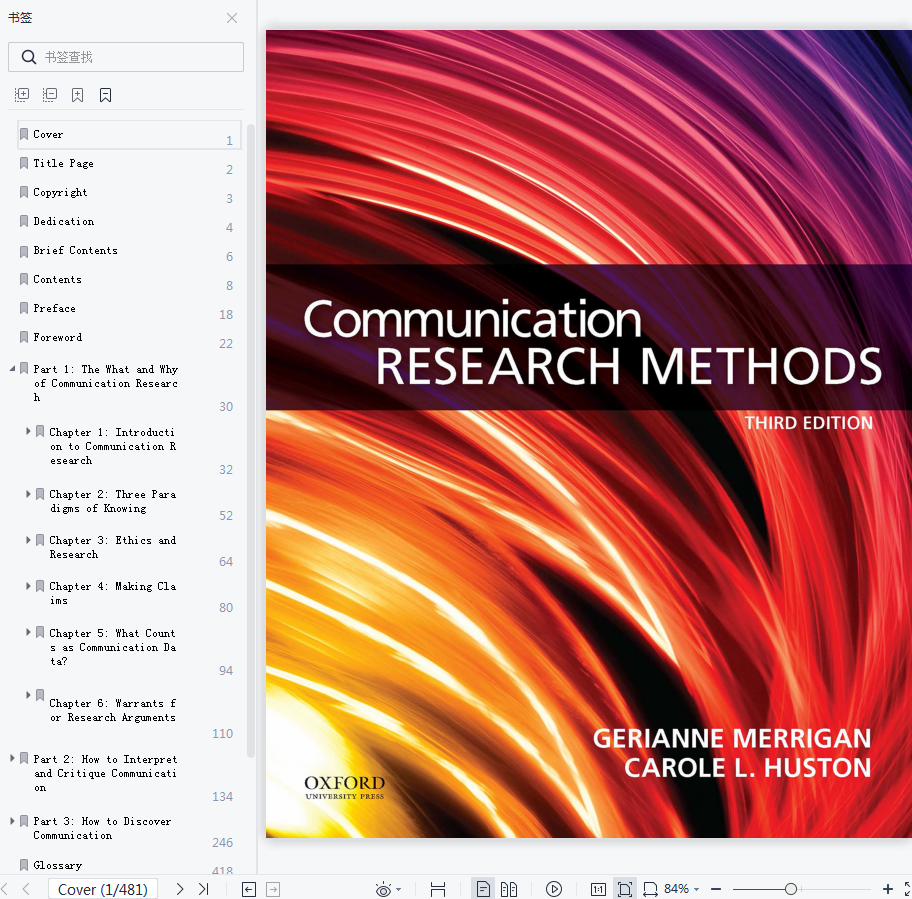This screenshot has height=899, width=912.
Task: Open the Glossary bookmark
Action: 58,865
